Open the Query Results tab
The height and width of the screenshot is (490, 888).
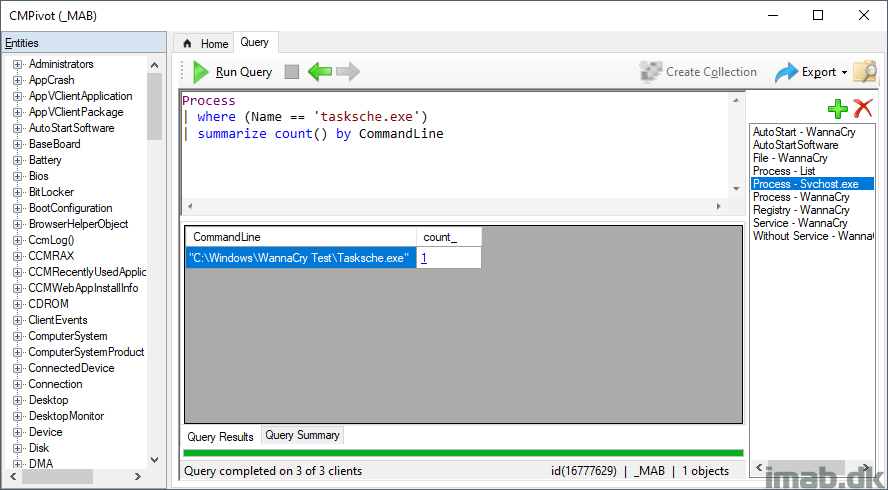point(220,437)
